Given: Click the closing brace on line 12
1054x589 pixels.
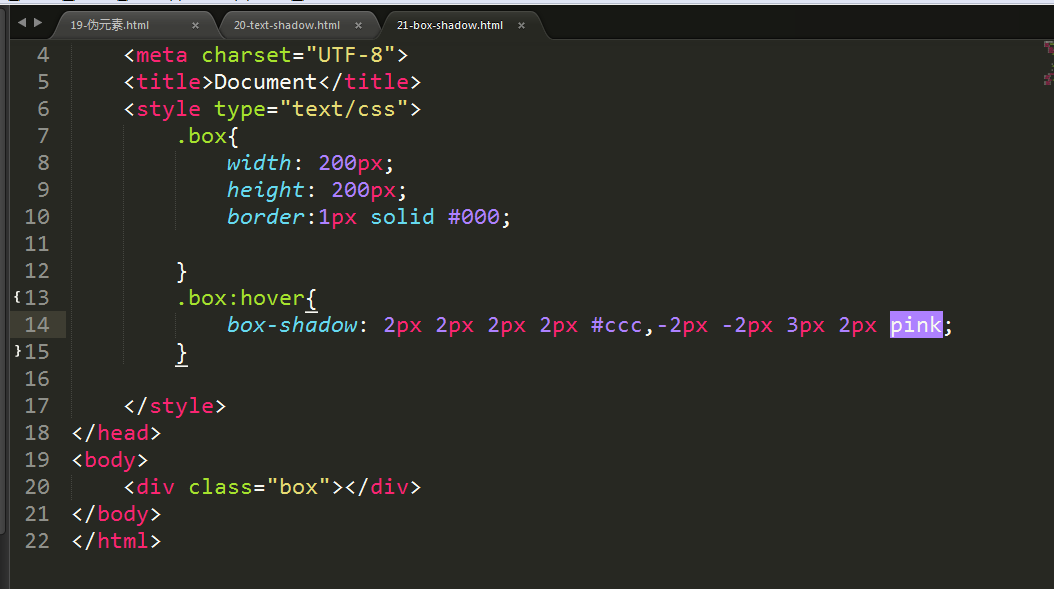Looking at the screenshot, I should pyautogui.click(x=181, y=272).
